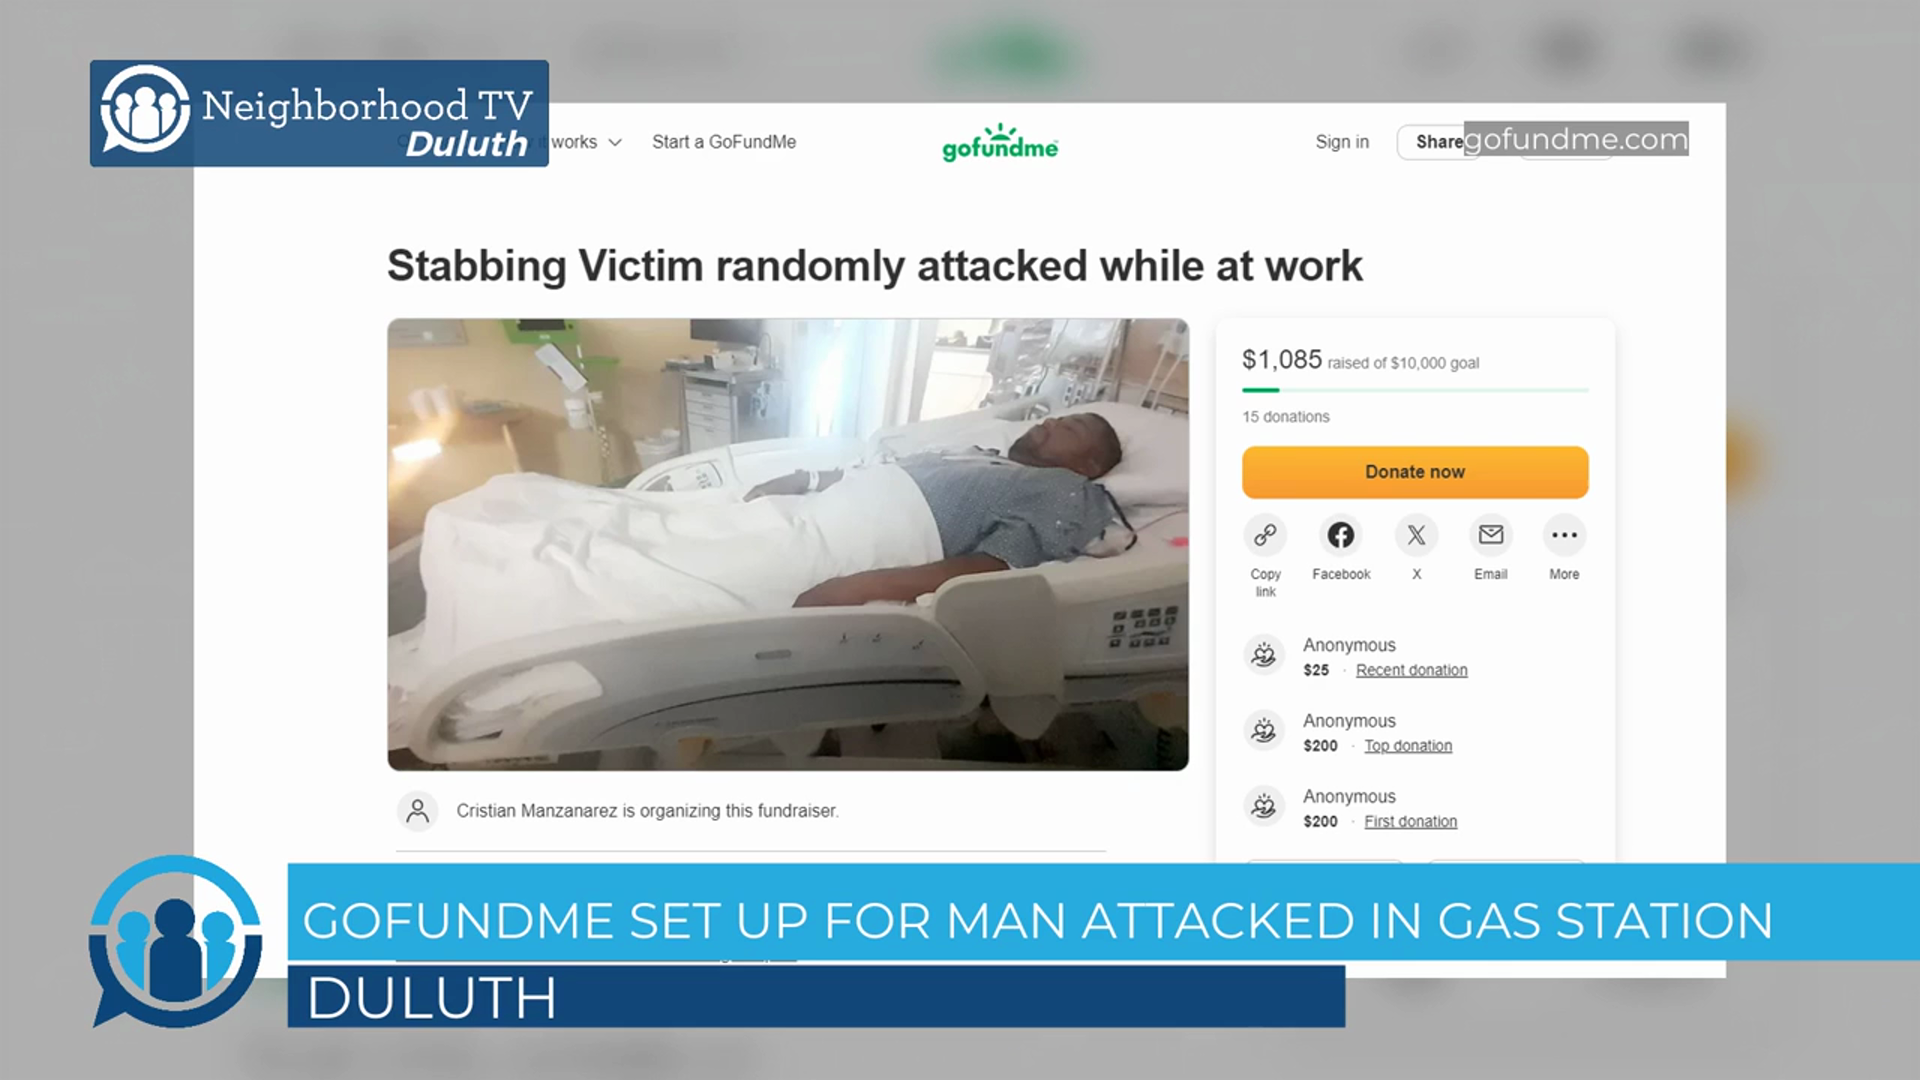Open the First donation link
This screenshot has height=1080, width=1920.
click(1410, 821)
